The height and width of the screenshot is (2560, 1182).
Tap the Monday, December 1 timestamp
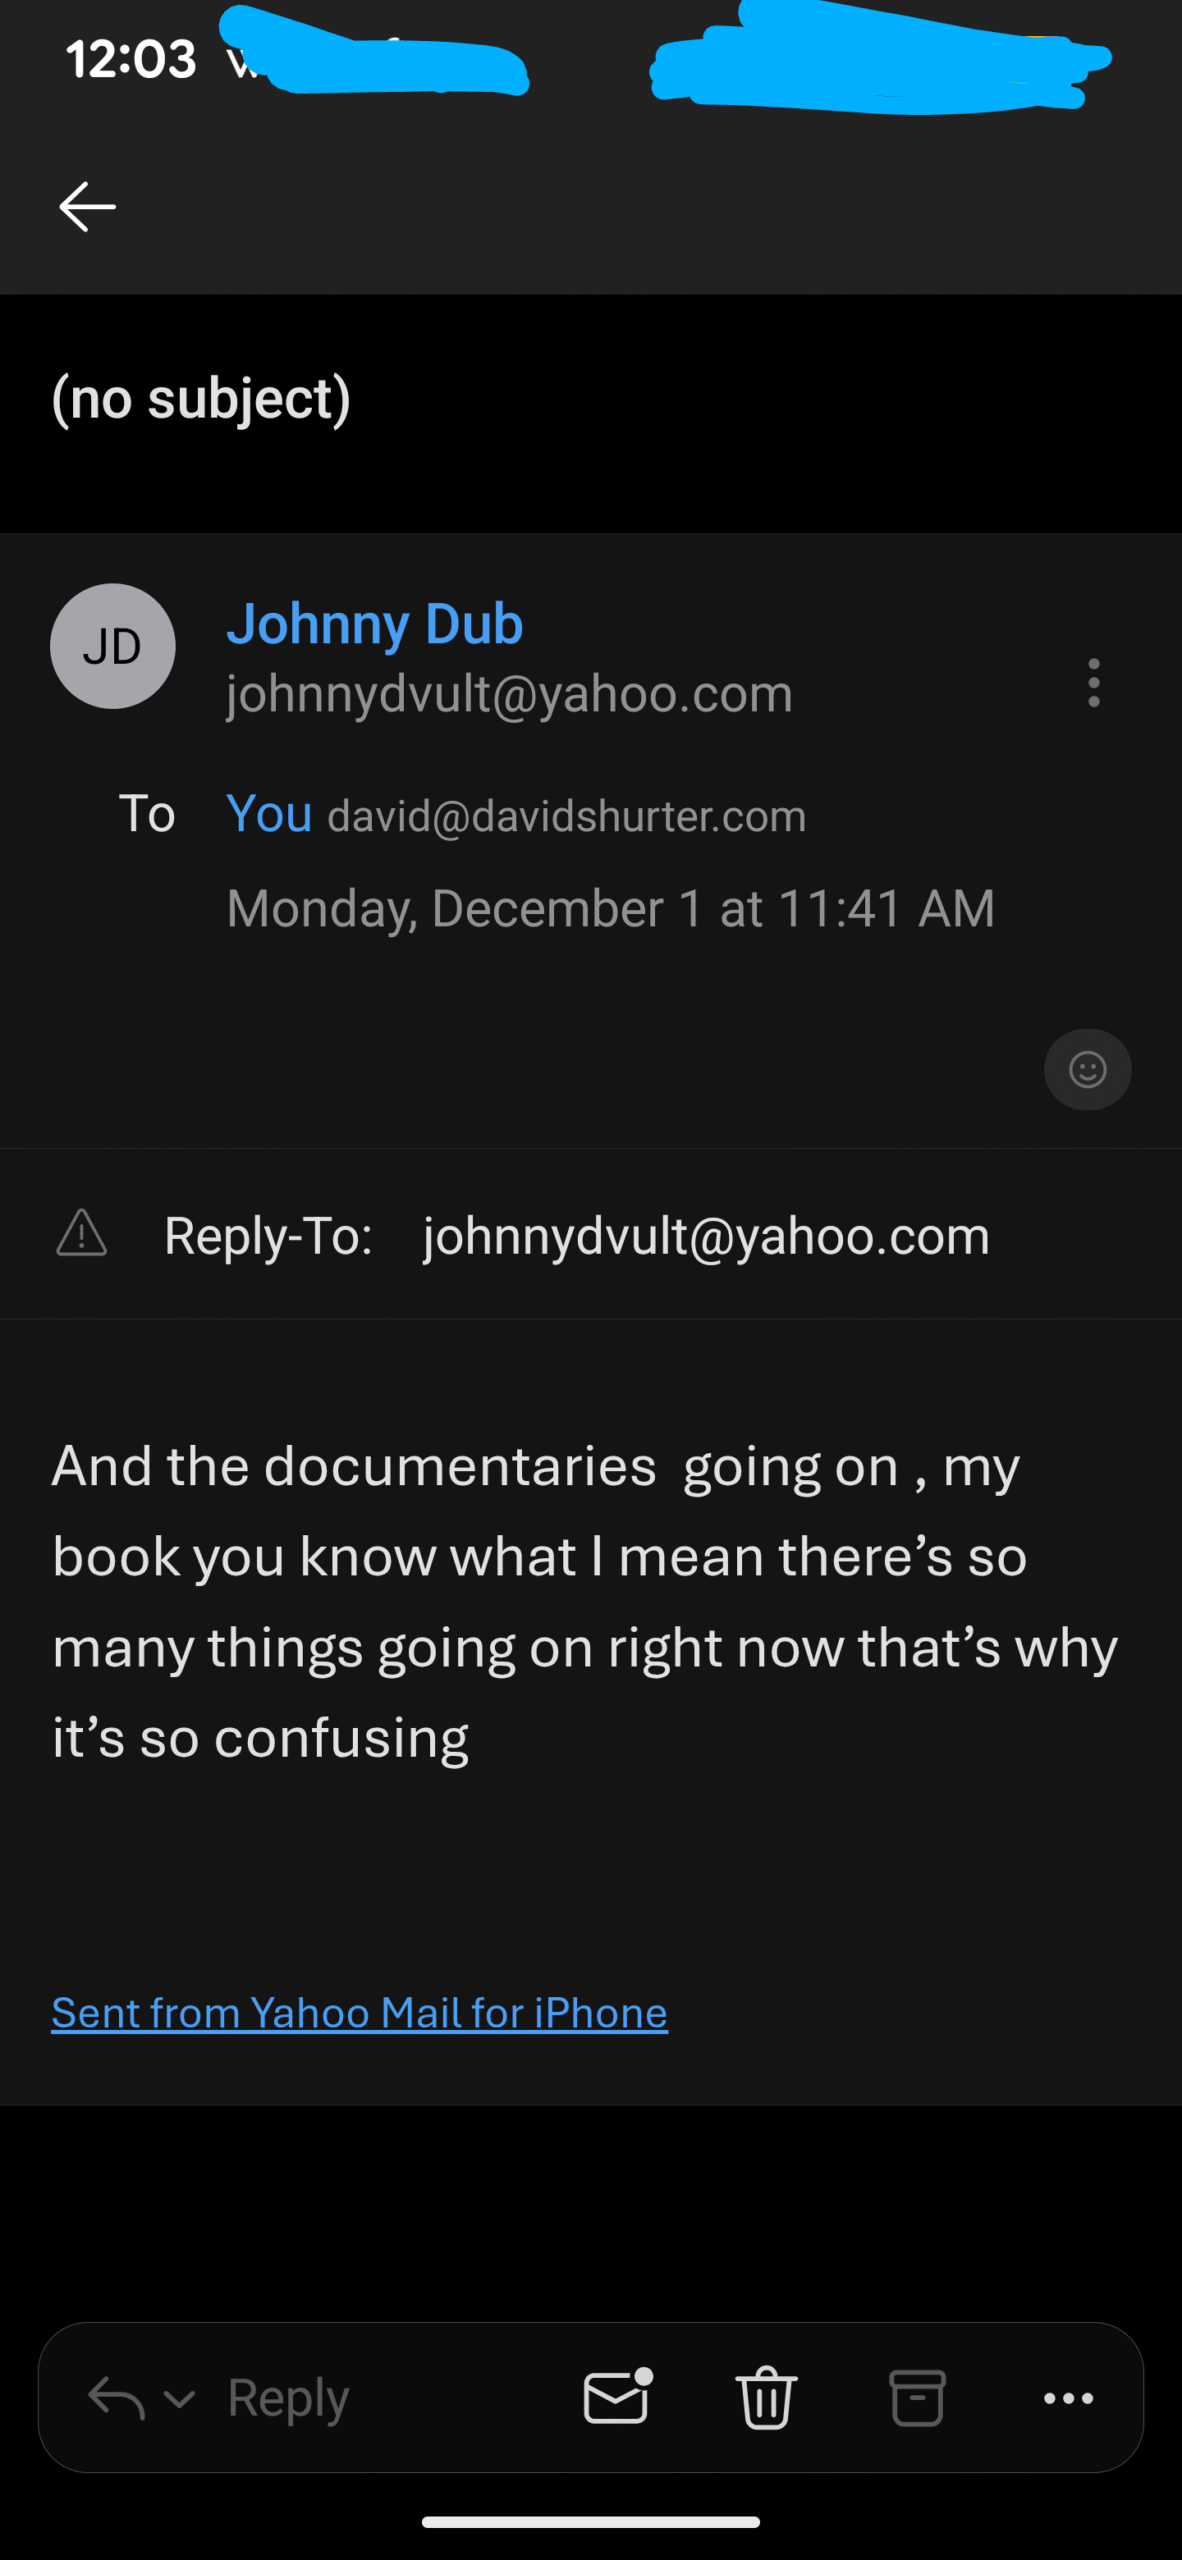[610, 908]
